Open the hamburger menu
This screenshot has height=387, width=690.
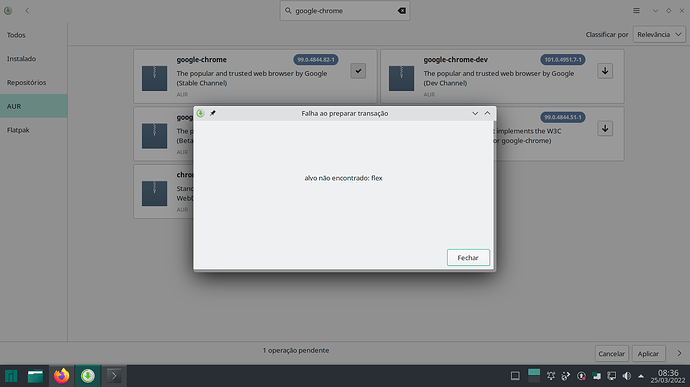tap(636, 11)
